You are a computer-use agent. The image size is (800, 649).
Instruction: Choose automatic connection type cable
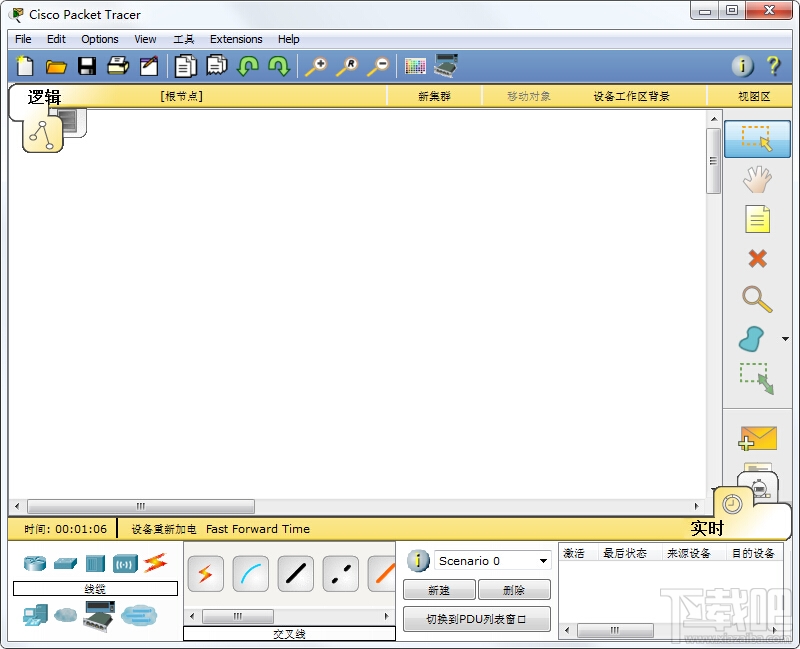206,574
